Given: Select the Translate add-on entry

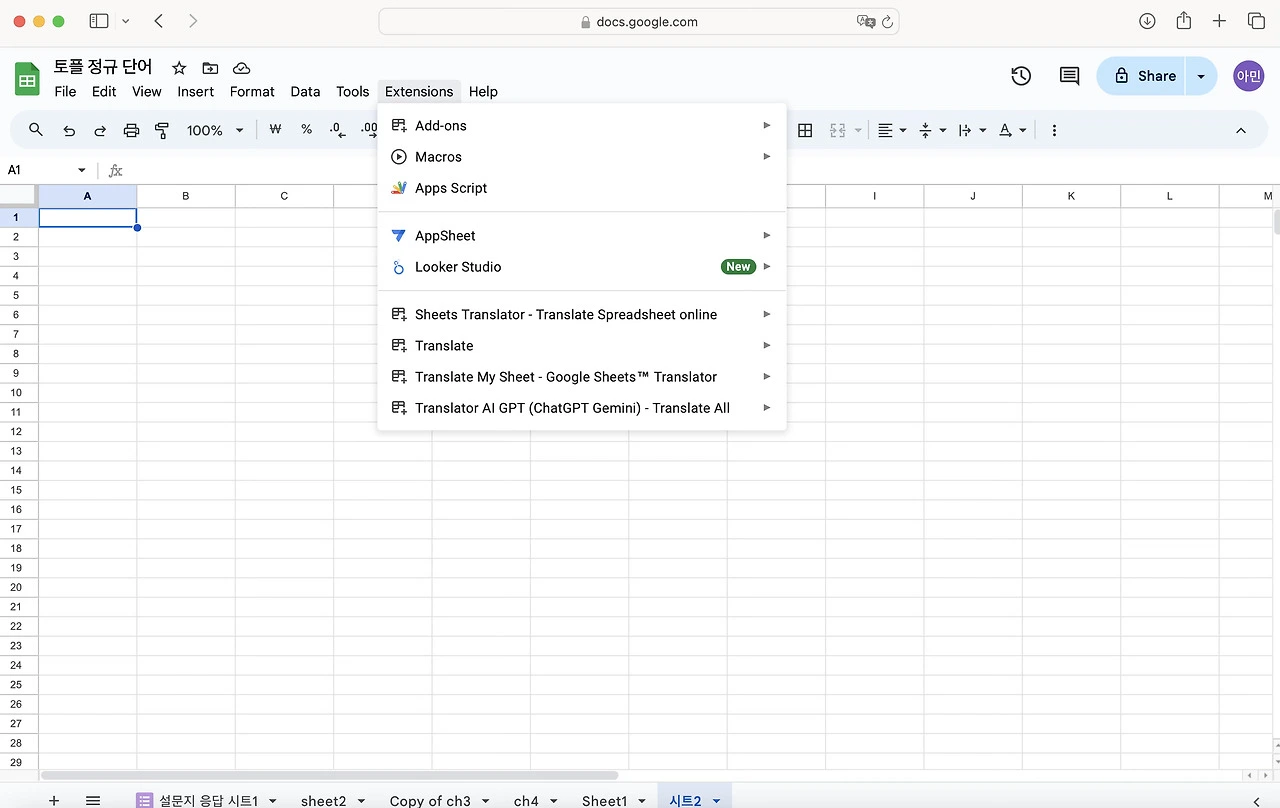Looking at the screenshot, I should tap(582, 345).
